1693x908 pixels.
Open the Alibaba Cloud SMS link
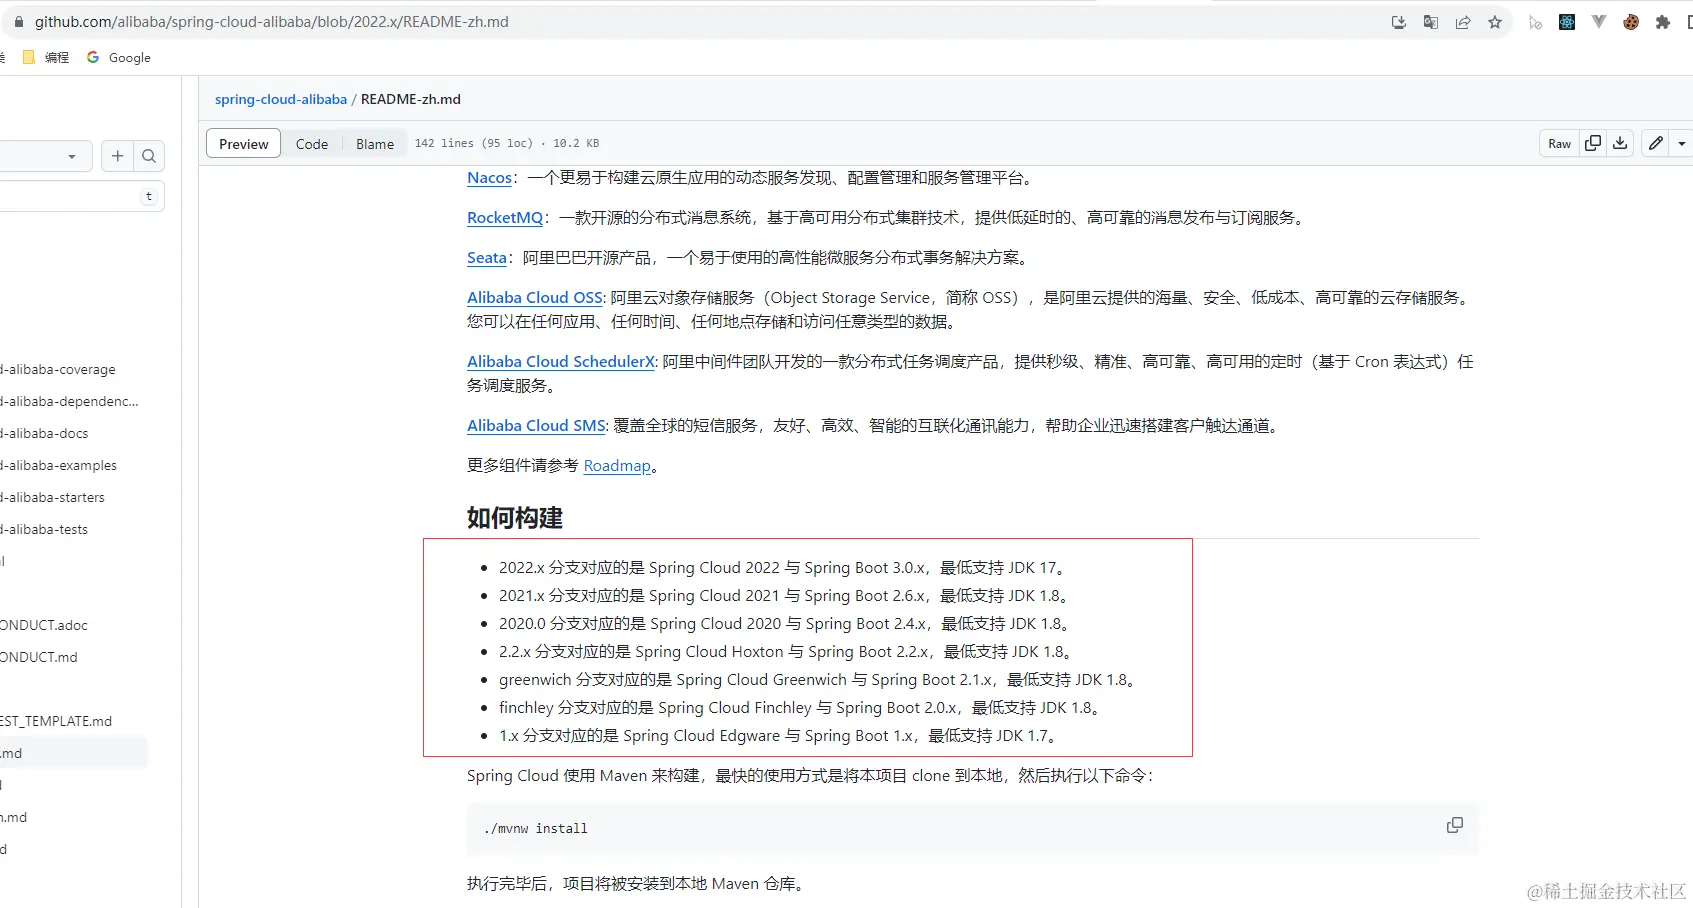[x=536, y=426]
